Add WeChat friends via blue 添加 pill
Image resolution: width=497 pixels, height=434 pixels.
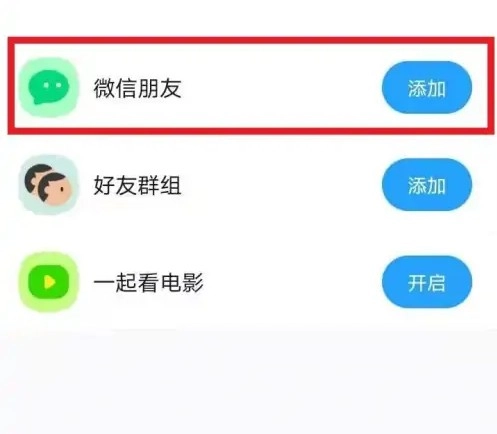(427, 87)
